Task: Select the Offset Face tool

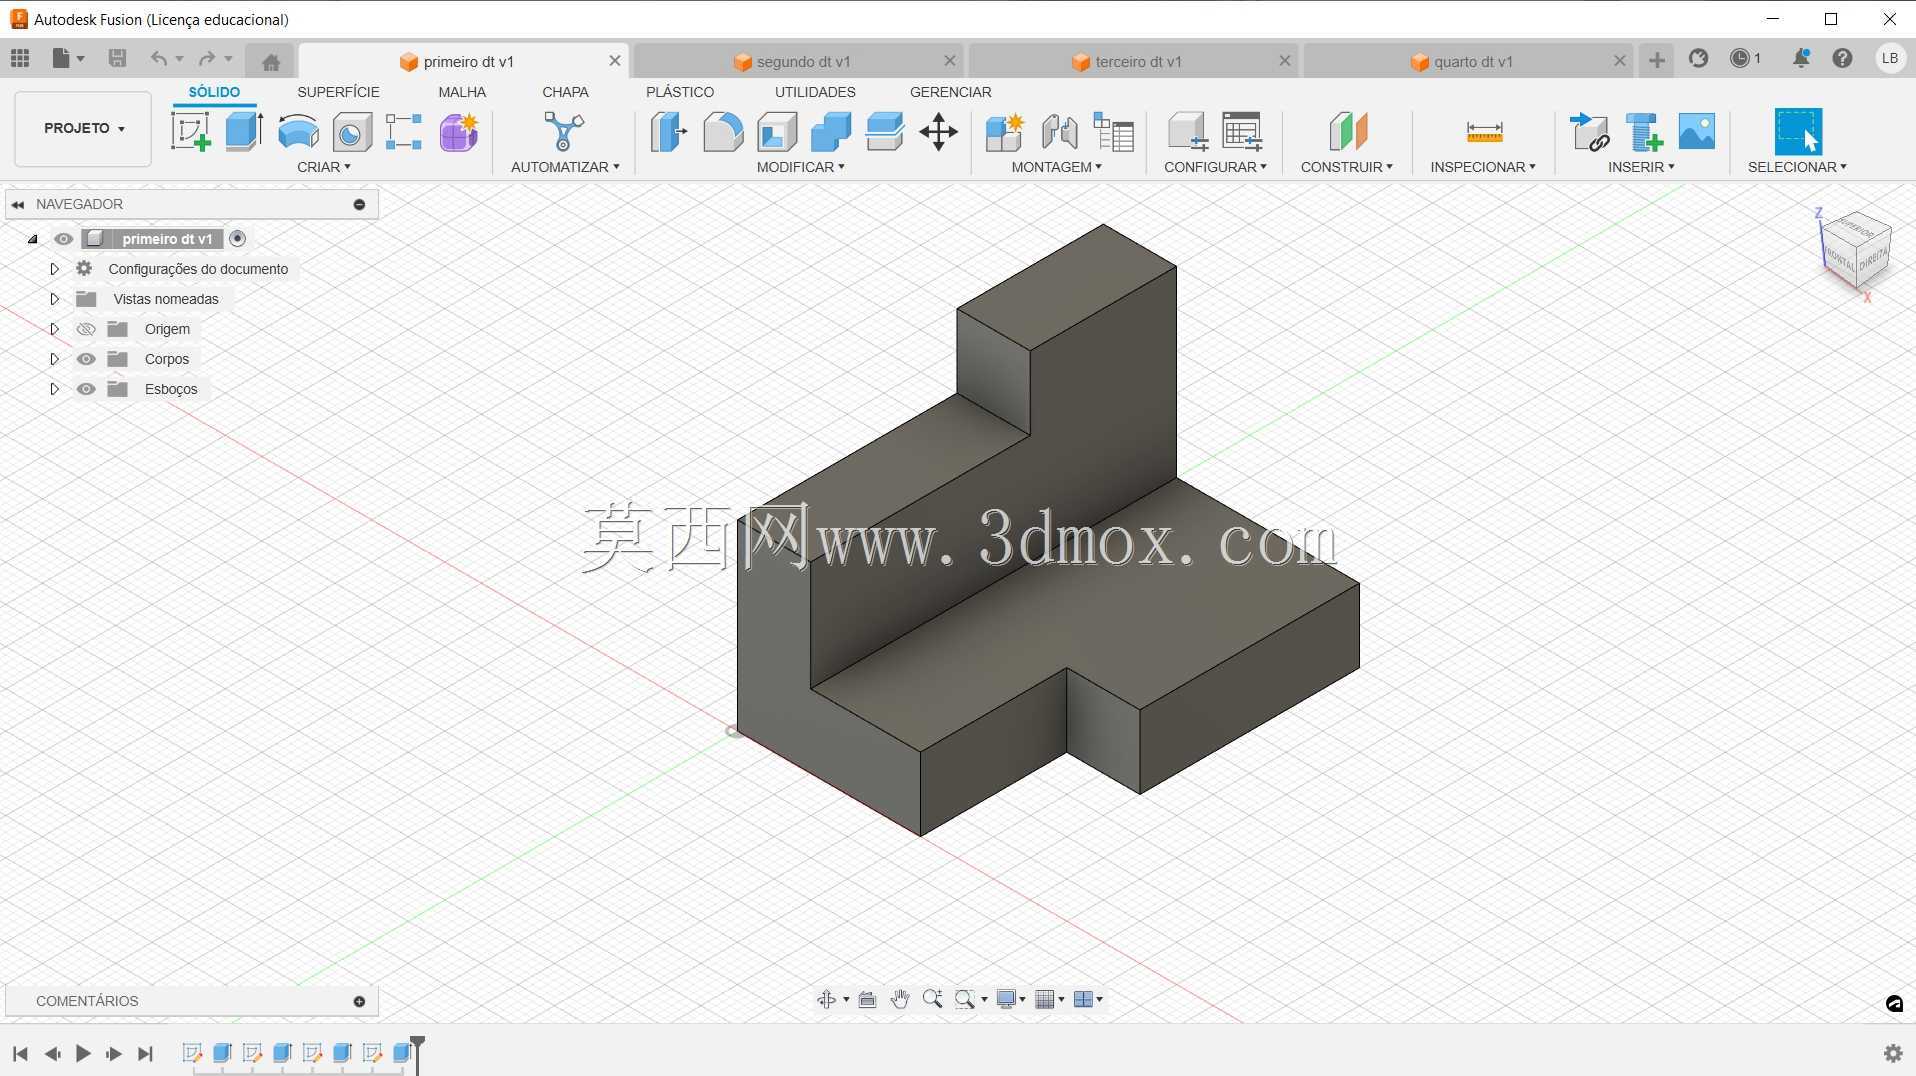Action: point(885,132)
